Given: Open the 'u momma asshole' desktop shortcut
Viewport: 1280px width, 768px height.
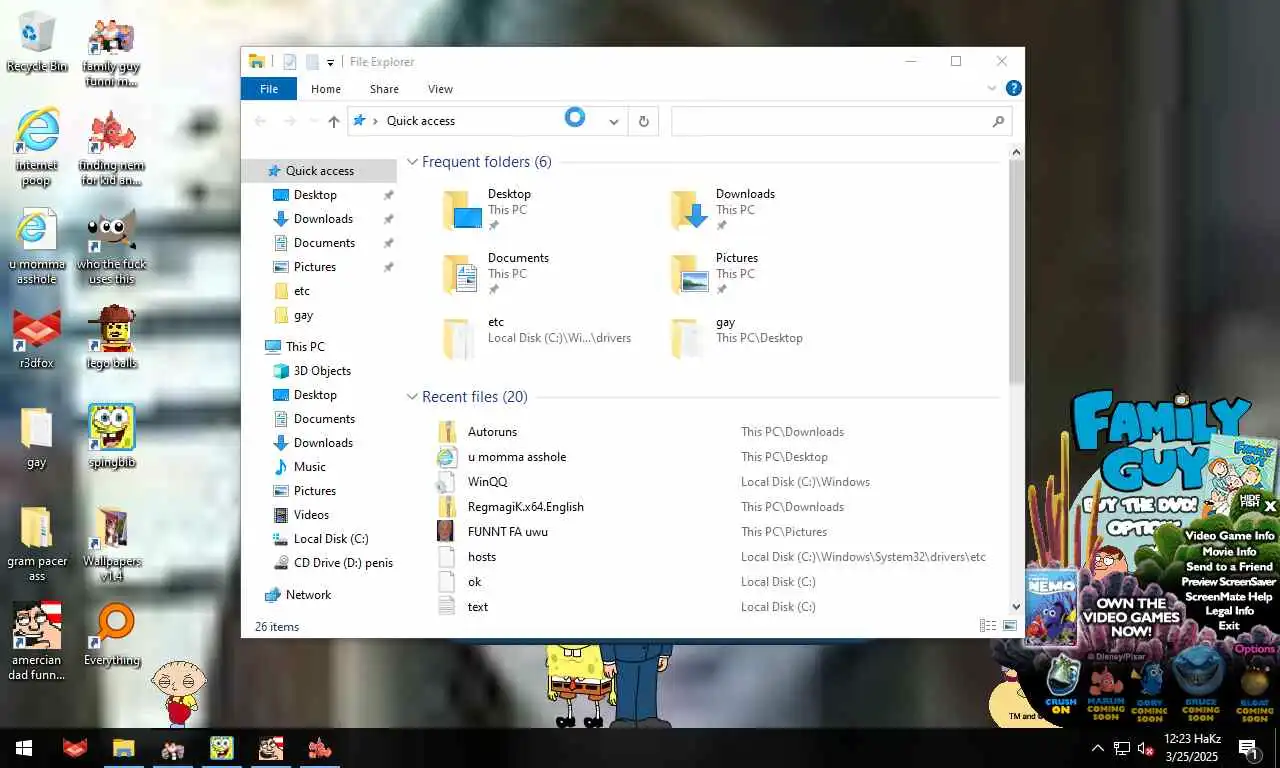Looking at the screenshot, I should pyautogui.click(x=37, y=246).
